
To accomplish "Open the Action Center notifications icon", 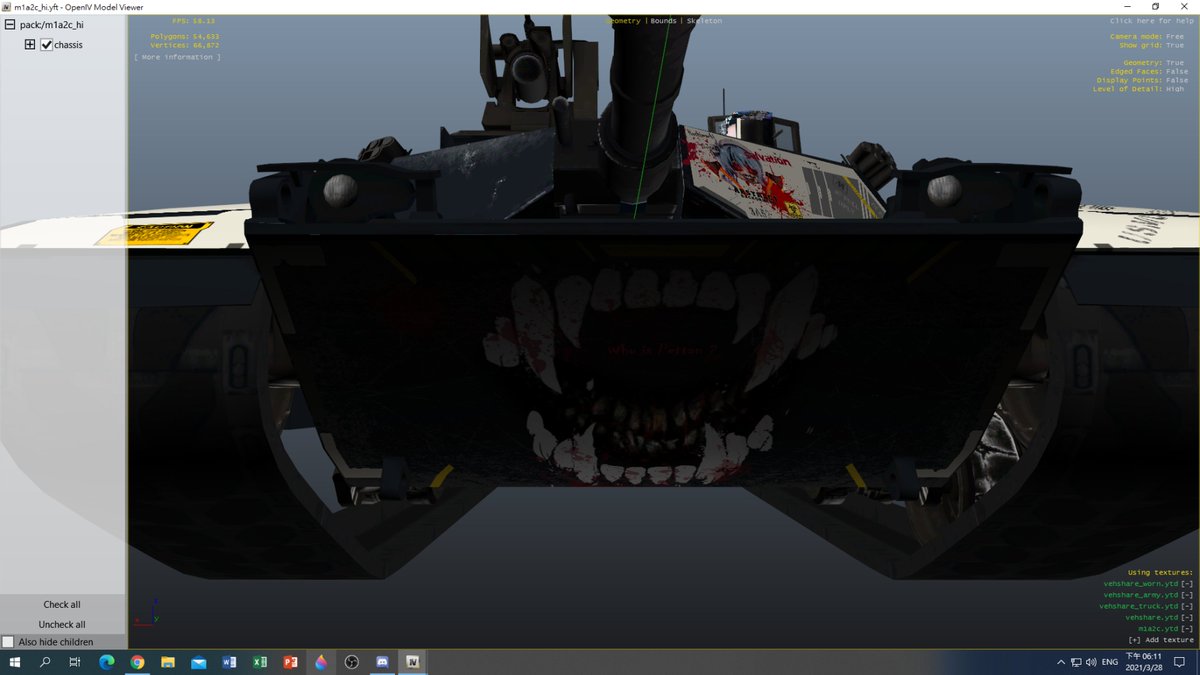I will click(x=1180, y=662).
